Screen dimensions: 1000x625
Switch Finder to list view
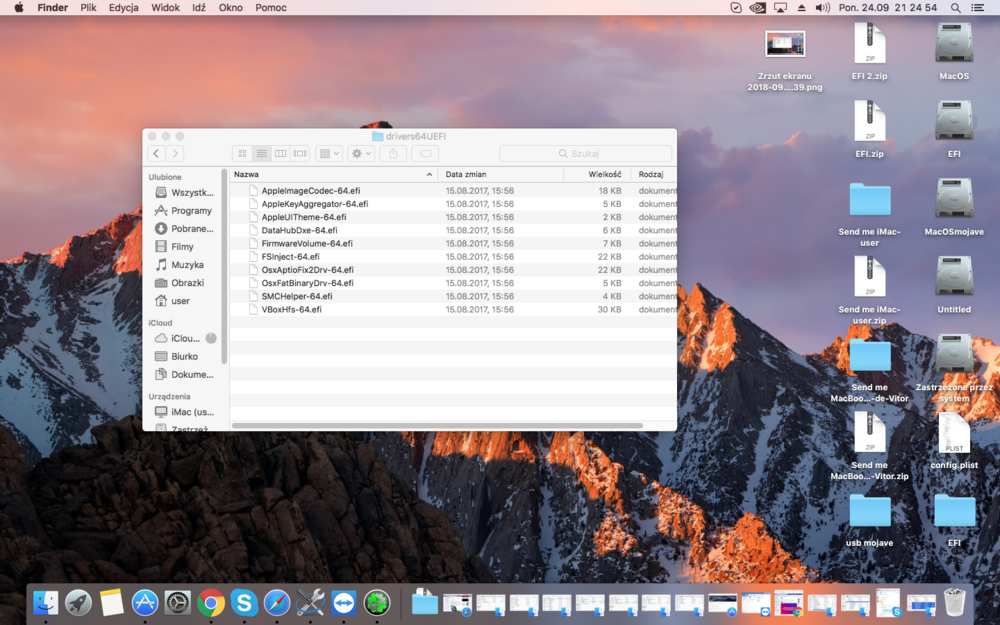click(261, 153)
